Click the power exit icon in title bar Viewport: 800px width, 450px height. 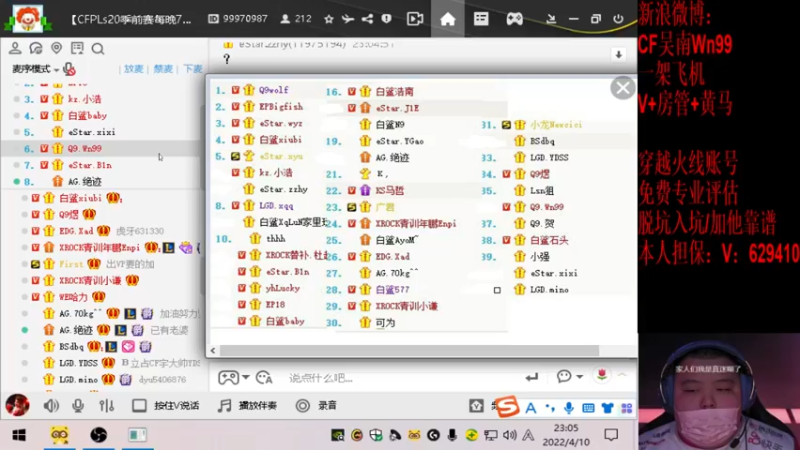(x=618, y=19)
